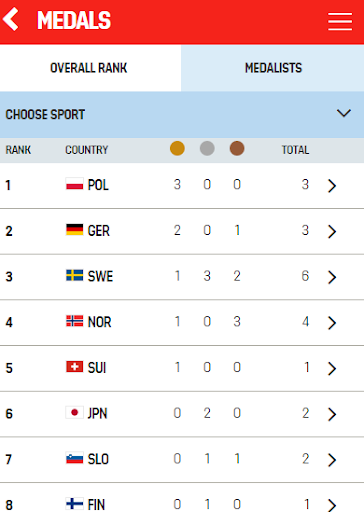
Task: Expand the POL row chevron
Action: (332, 186)
